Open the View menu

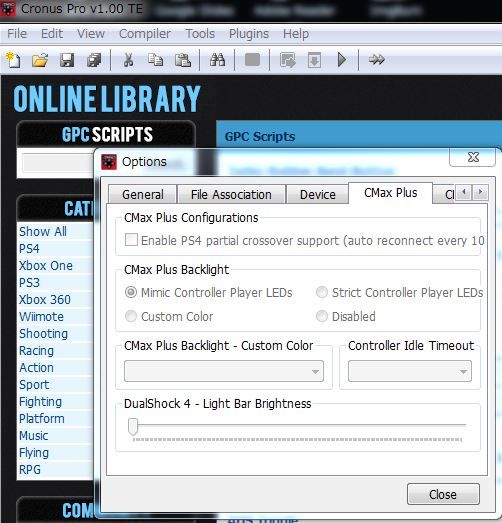coord(91,34)
